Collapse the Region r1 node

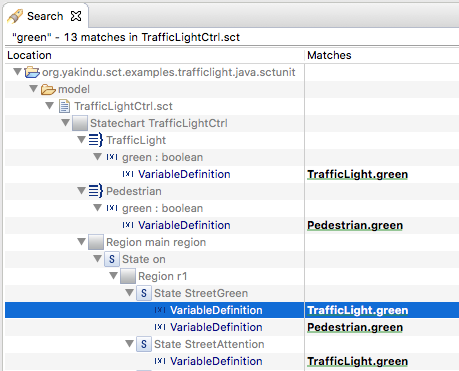(113, 275)
